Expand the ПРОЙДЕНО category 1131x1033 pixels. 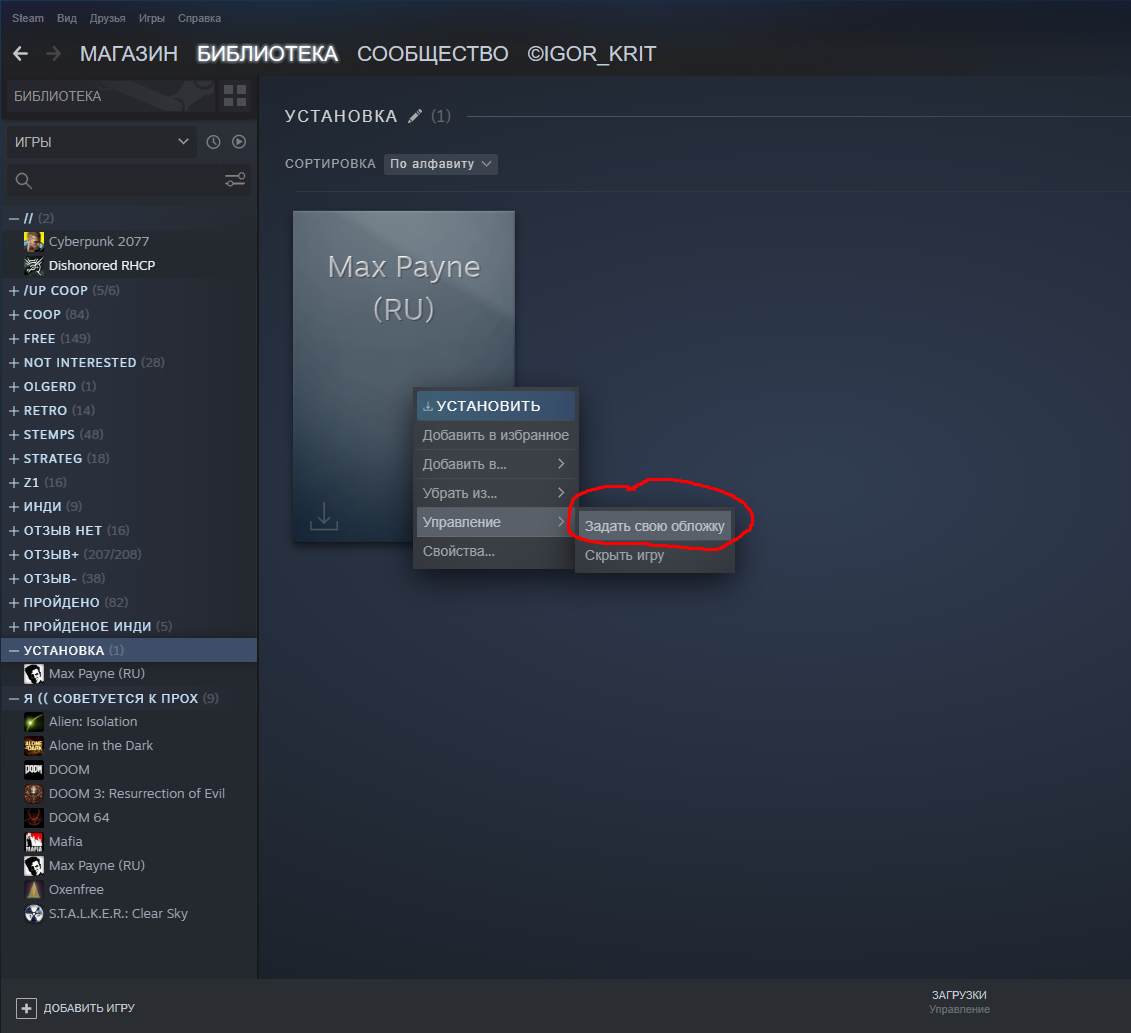pos(14,602)
